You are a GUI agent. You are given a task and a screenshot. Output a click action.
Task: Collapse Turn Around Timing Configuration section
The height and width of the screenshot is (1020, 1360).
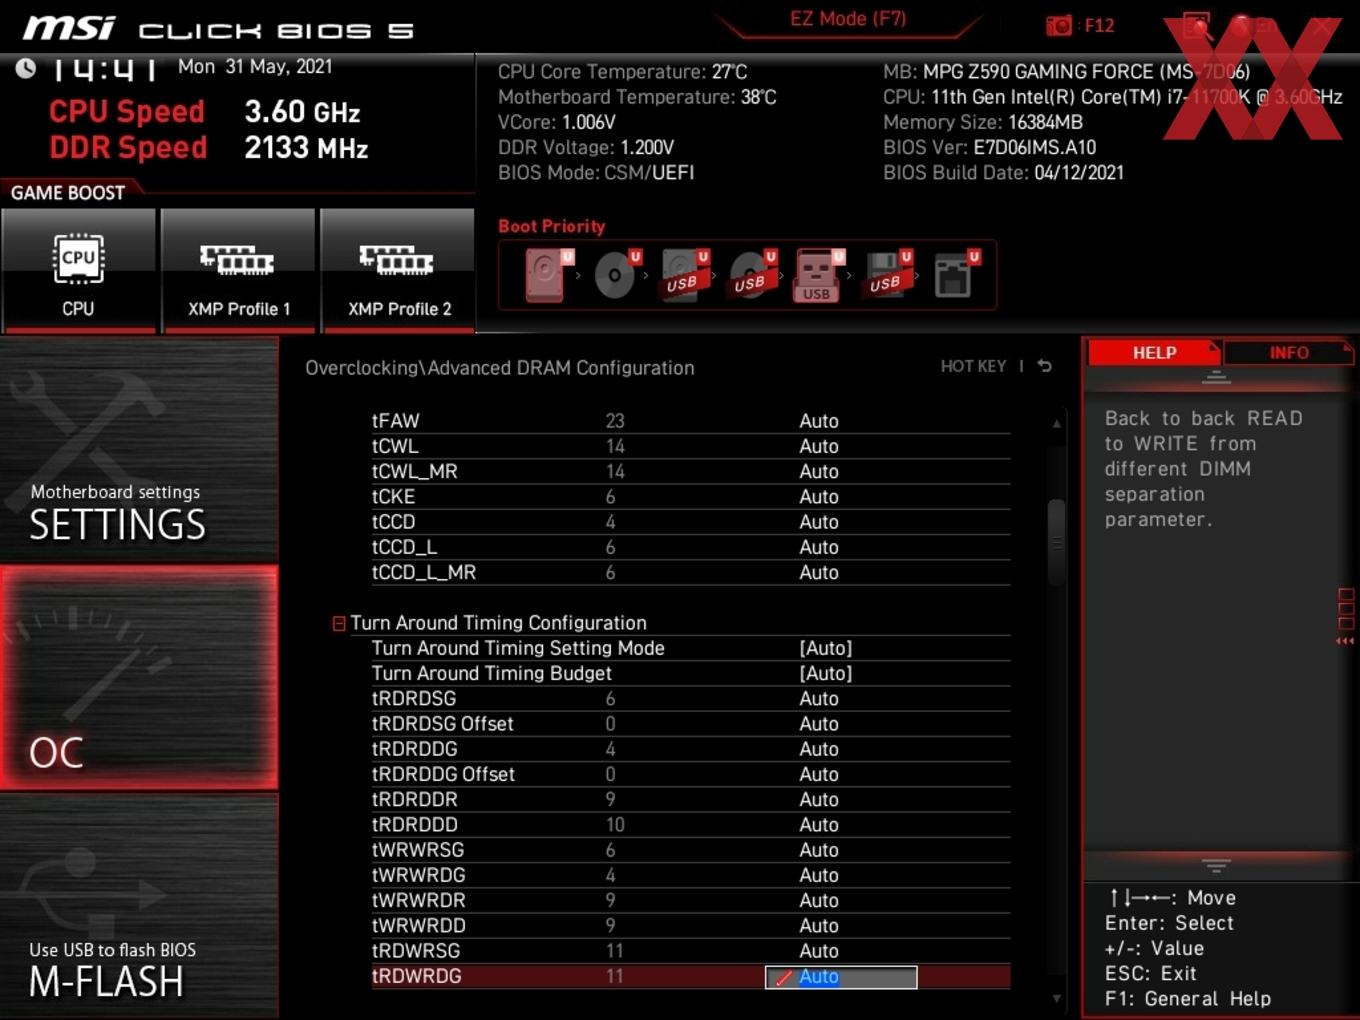(x=339, y=623)
